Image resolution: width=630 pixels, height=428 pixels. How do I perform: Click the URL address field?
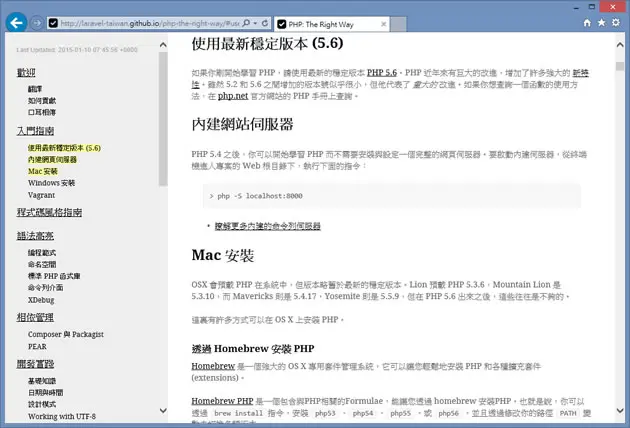(x=149, y=23)
